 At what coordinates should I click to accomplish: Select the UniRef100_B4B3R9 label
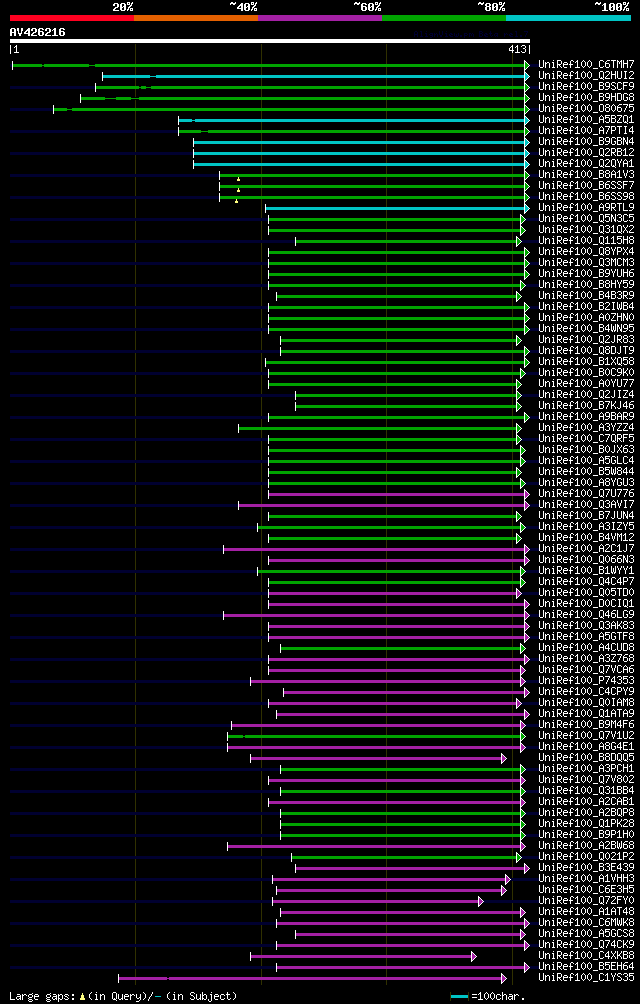tap(586, 296)
